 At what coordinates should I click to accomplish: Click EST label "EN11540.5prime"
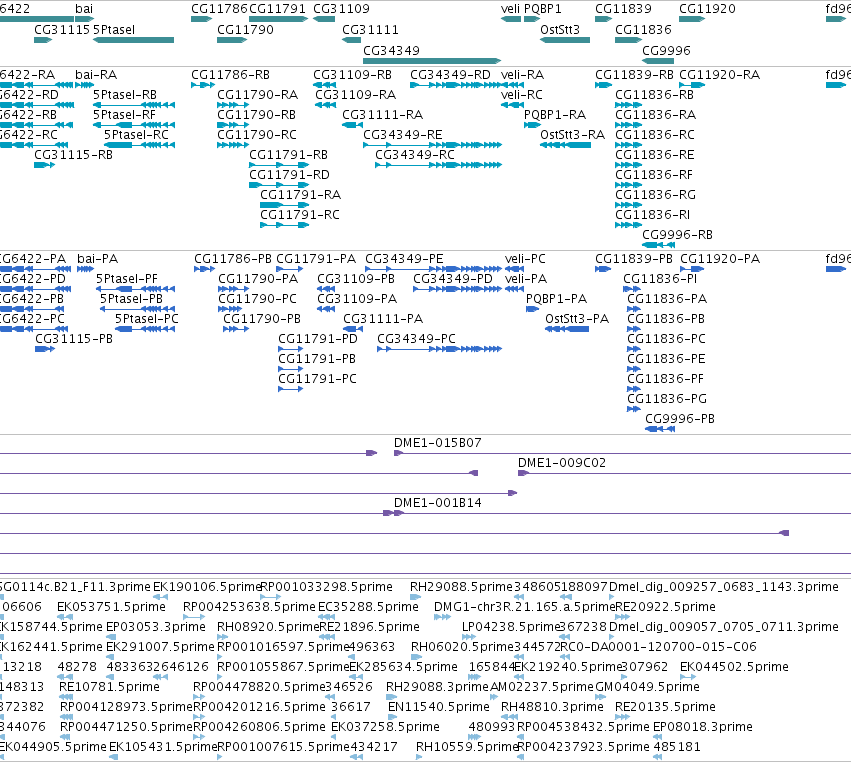click(x=439, y=707)
